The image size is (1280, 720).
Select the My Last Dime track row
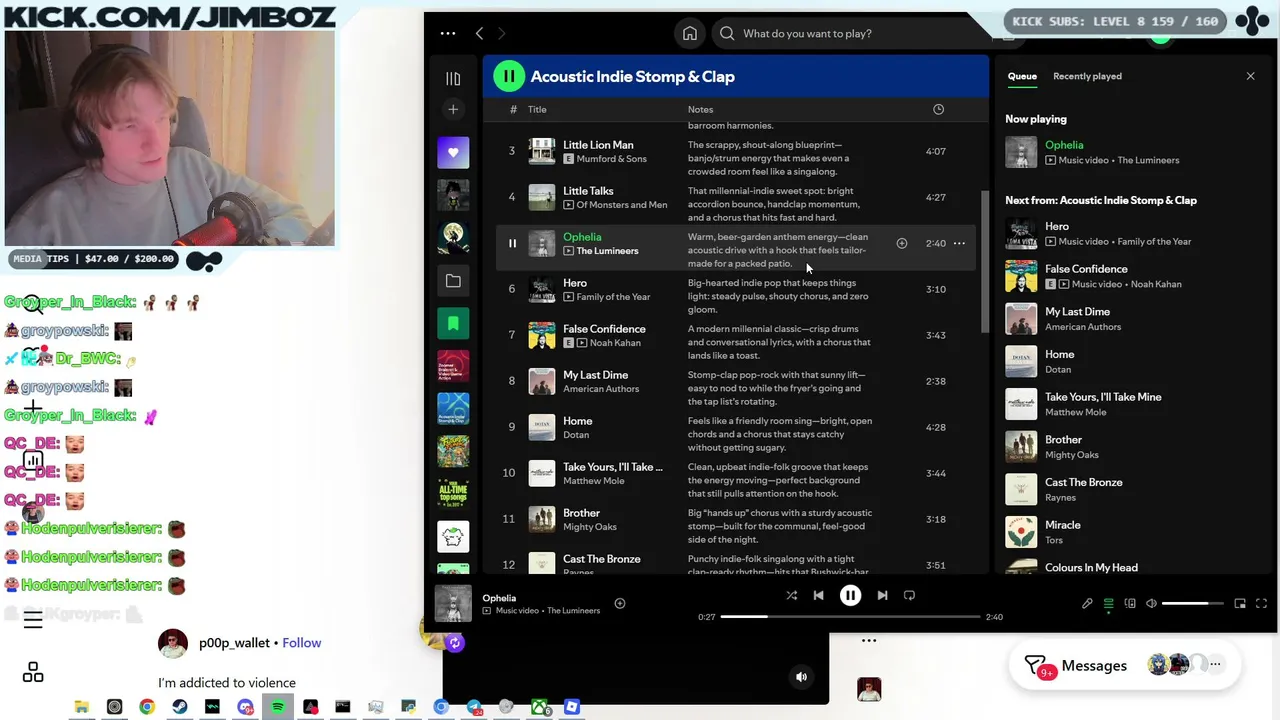735,381
